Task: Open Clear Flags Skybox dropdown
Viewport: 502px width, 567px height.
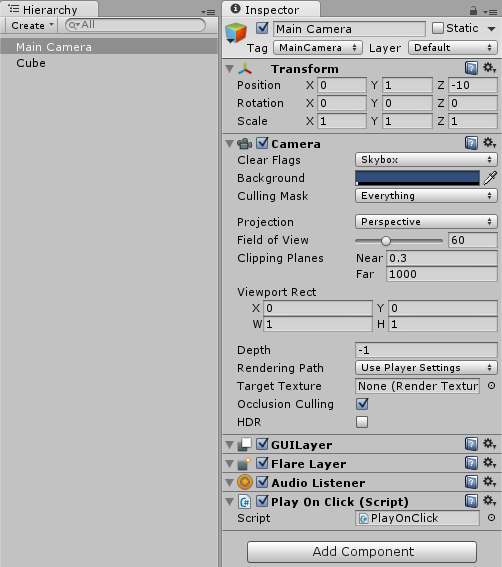Action: [x=426, y=159]
